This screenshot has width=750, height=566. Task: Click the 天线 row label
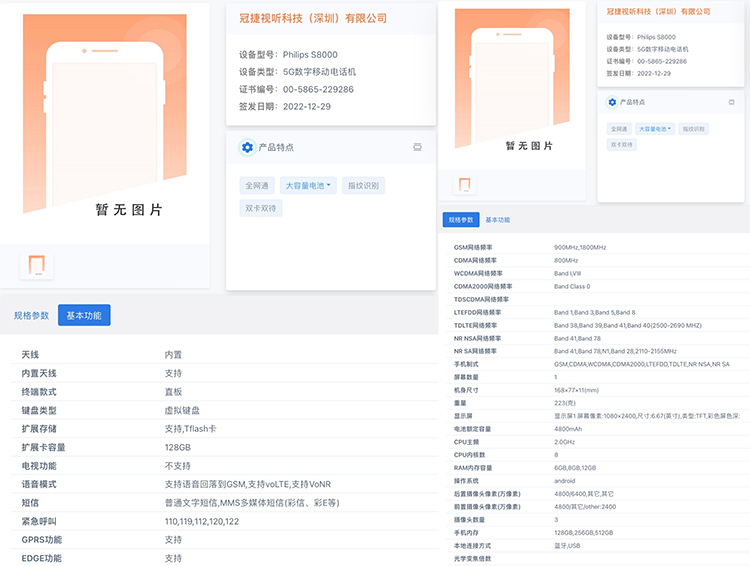tap(30, 355)
